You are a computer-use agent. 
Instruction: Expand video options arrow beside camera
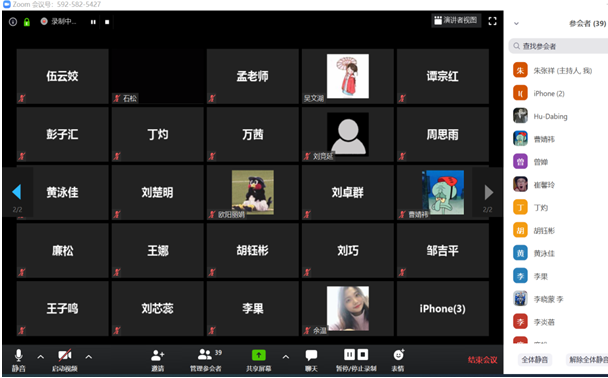(89, 357)
